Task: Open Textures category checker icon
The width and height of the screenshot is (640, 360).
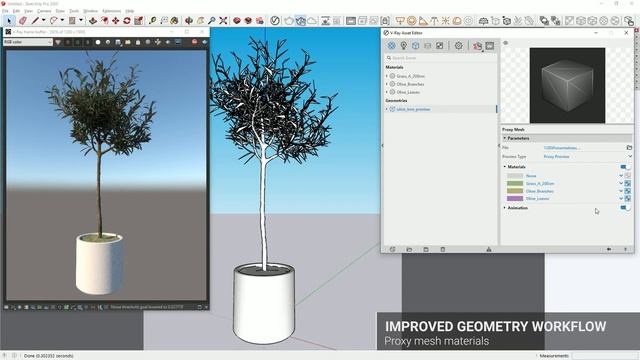Action: point(439,46)
